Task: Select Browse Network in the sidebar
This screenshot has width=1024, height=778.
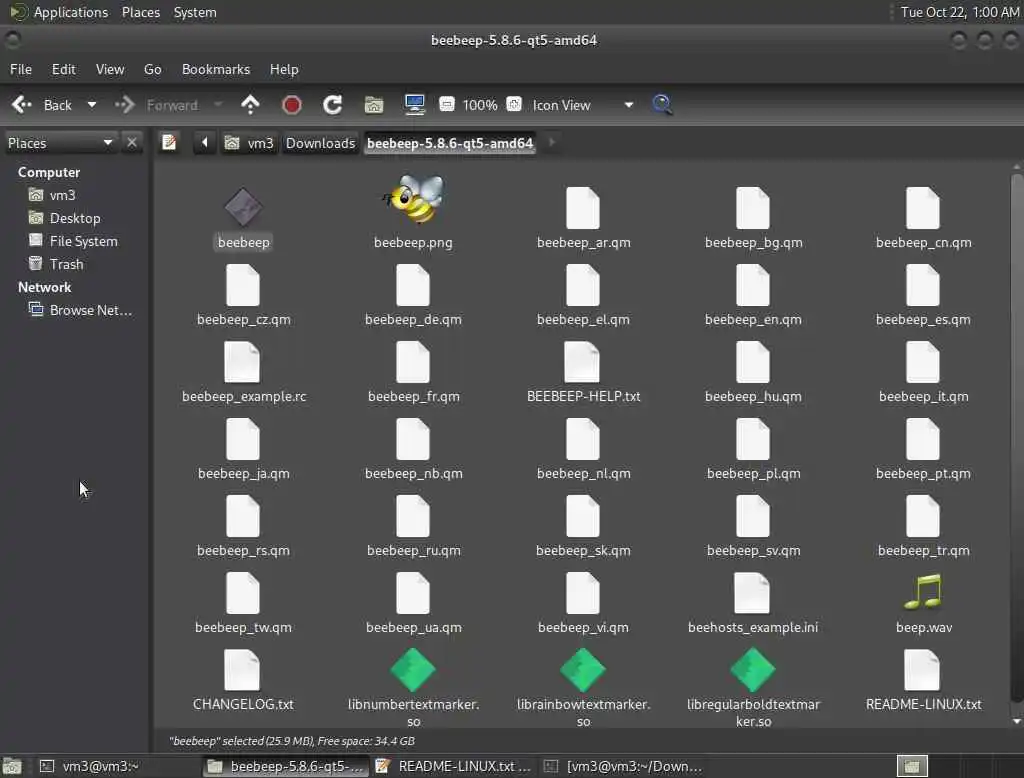Action: coord(91,310)
